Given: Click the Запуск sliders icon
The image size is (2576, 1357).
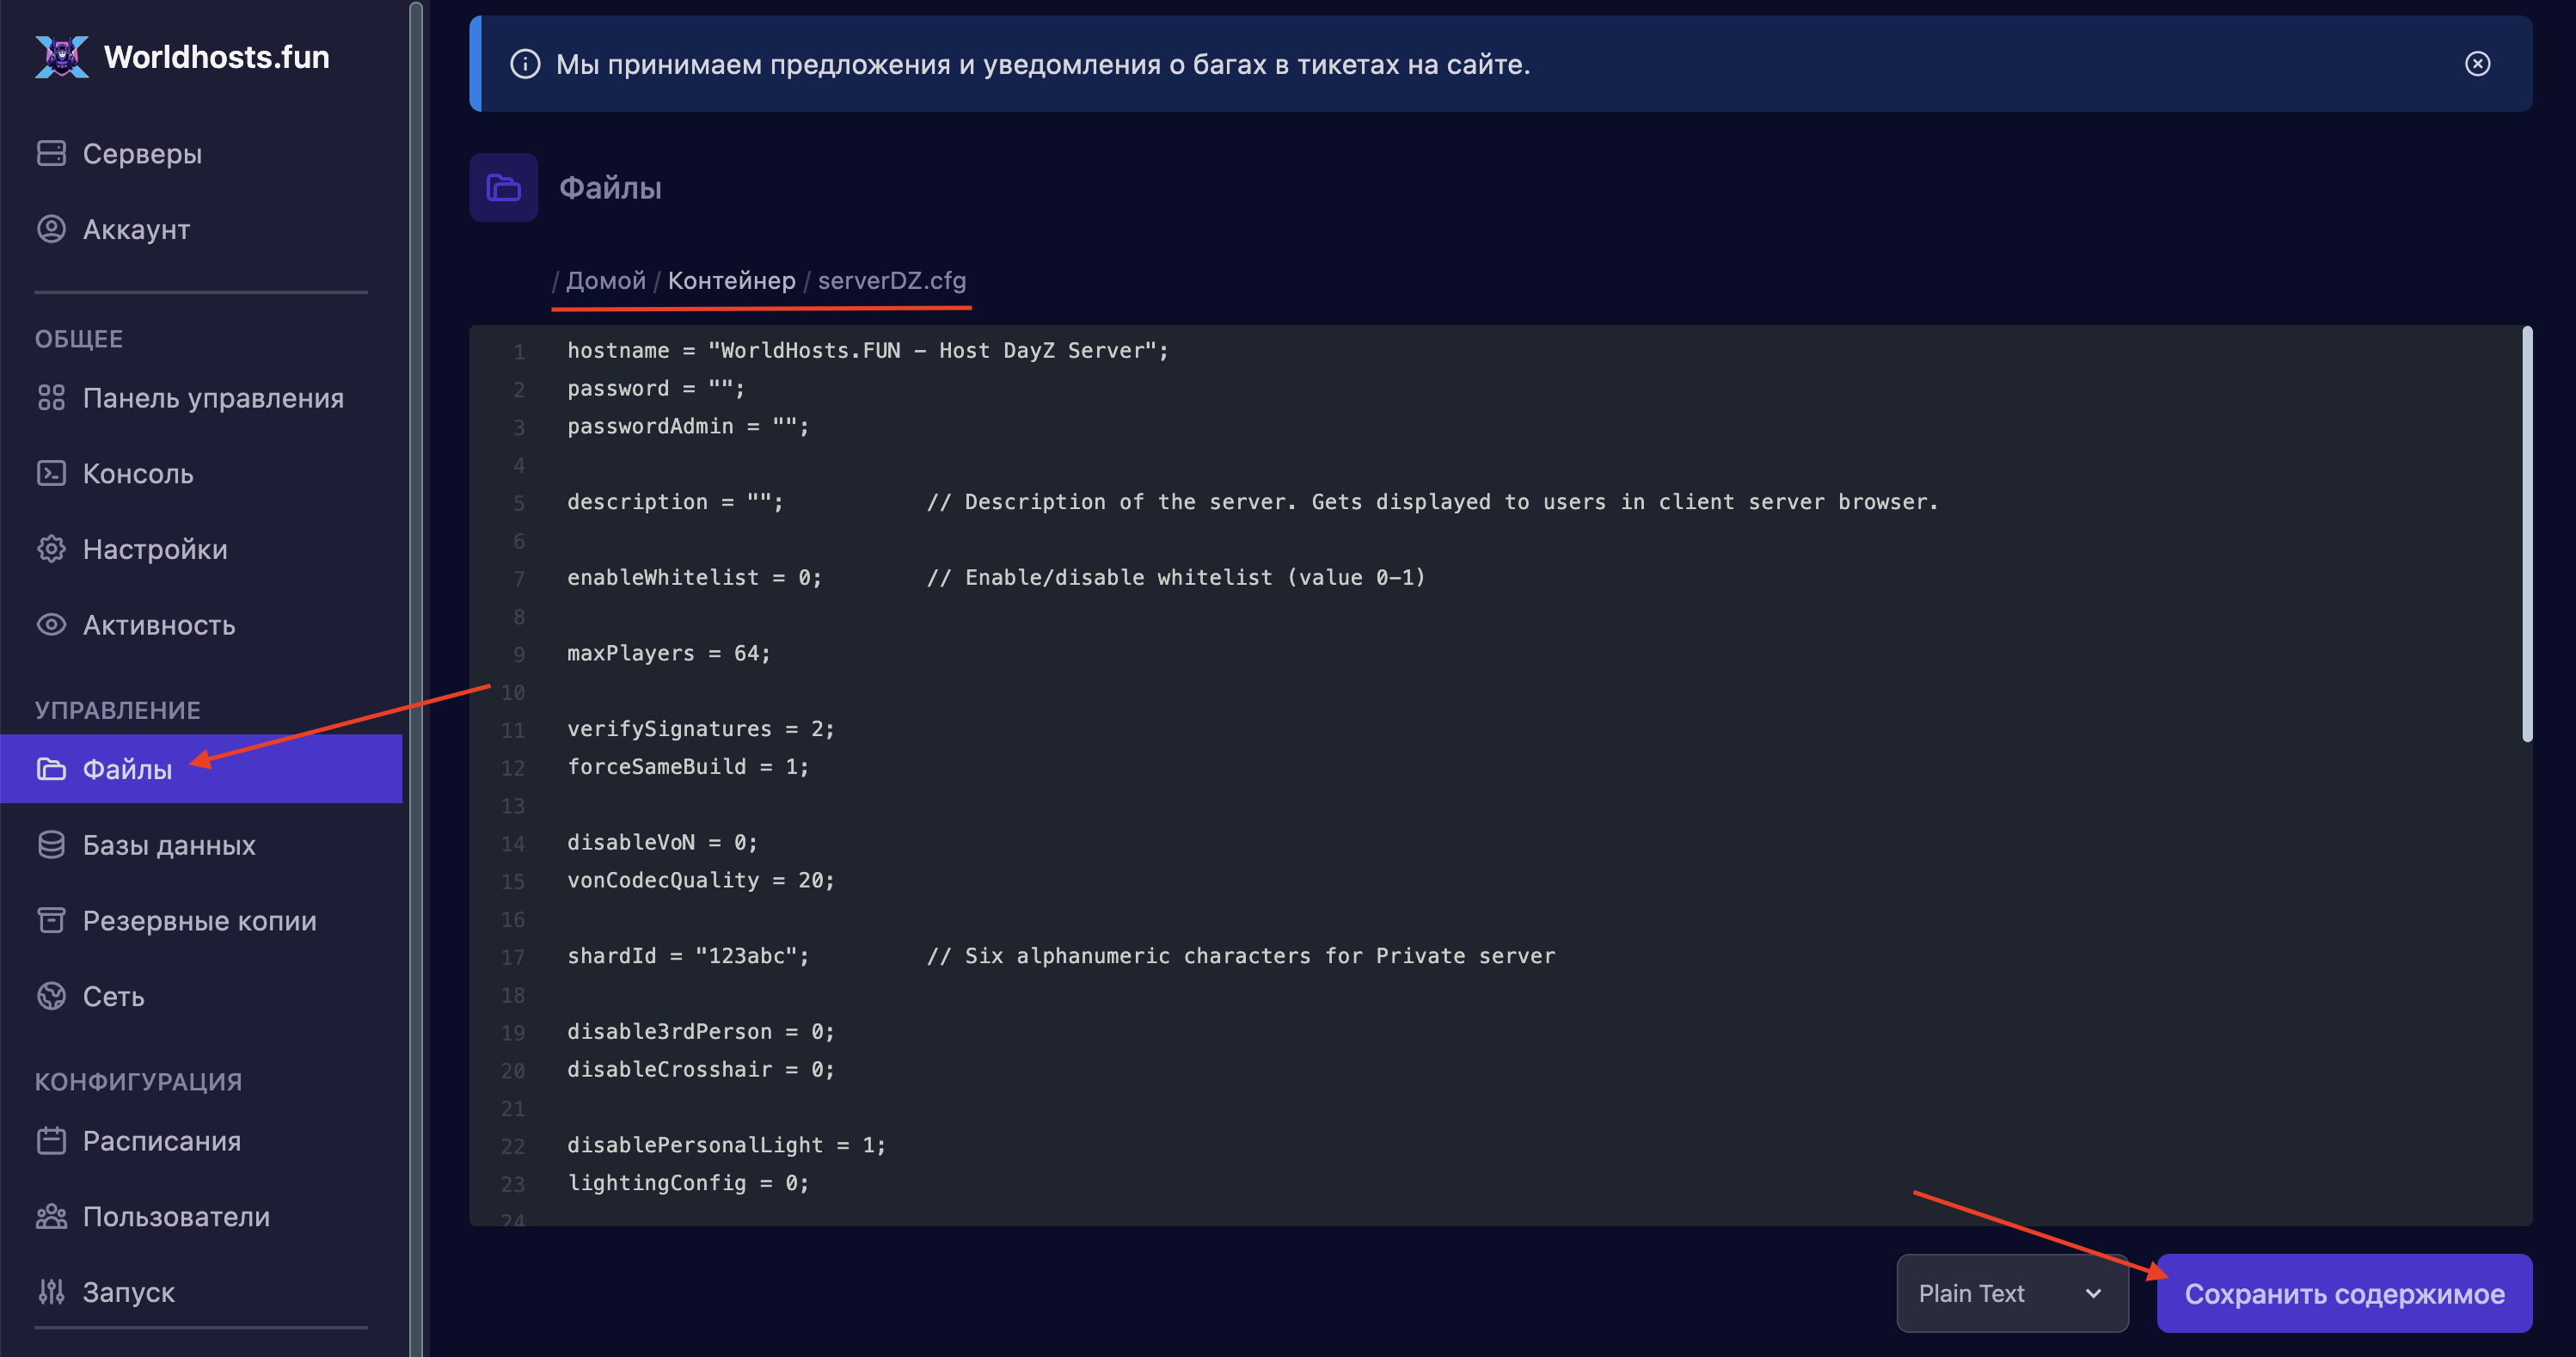Looking at the screenshot, I should click(51, 1292).
